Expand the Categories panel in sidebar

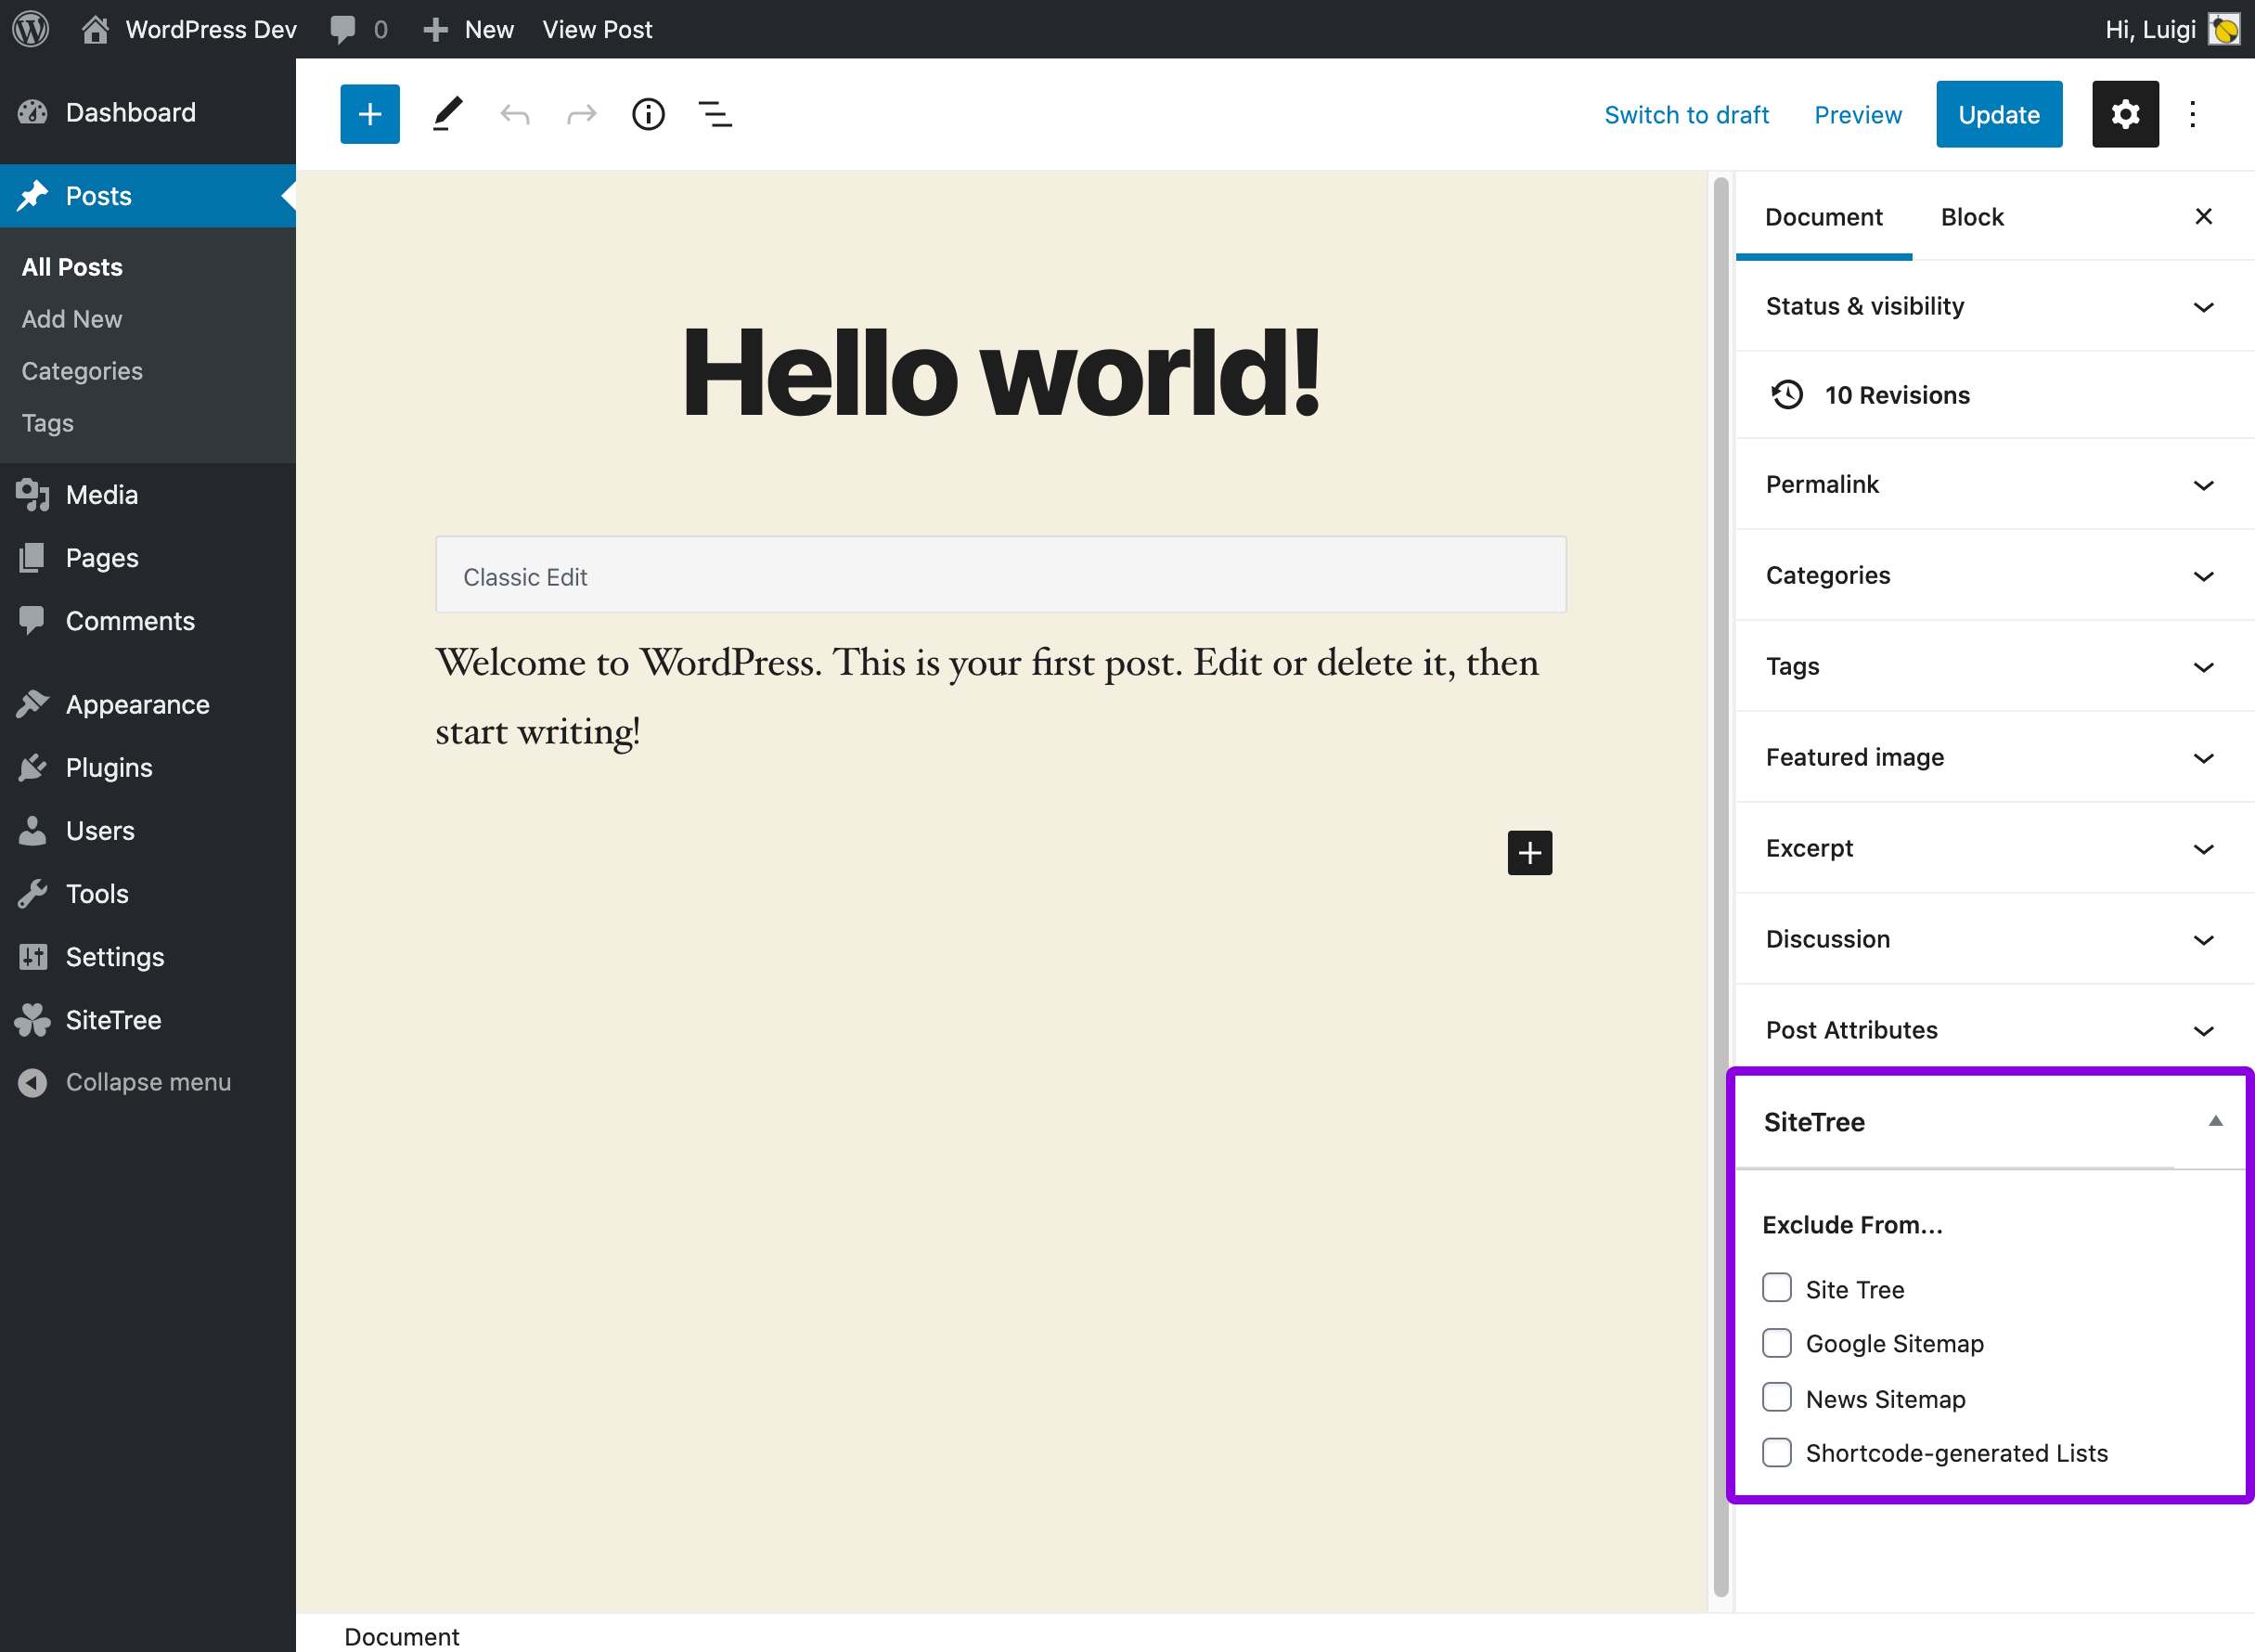1994,576
